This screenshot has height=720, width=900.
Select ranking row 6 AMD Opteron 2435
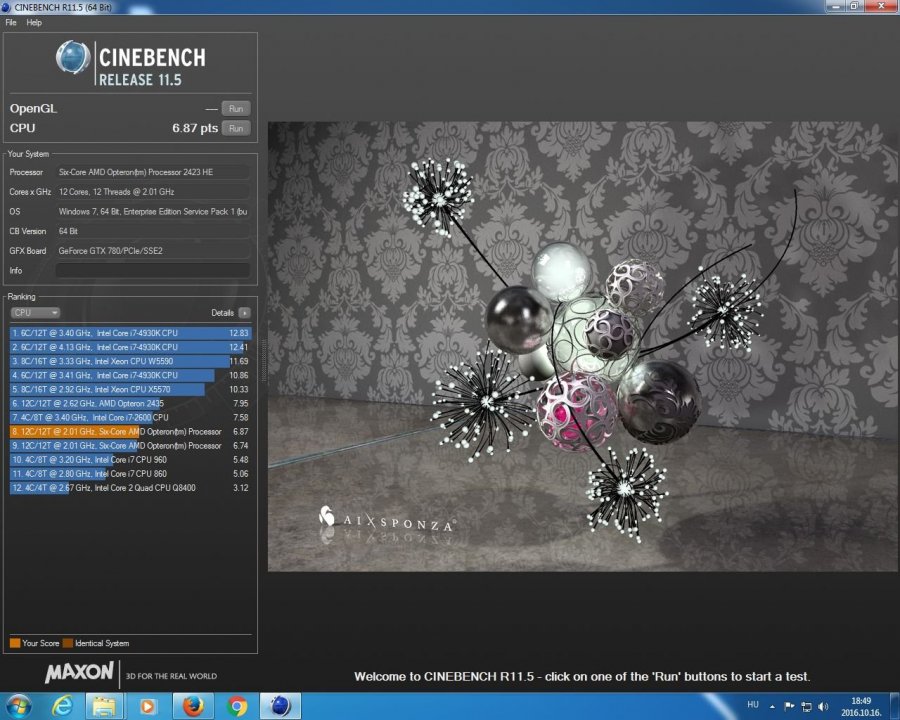point(130,403)
